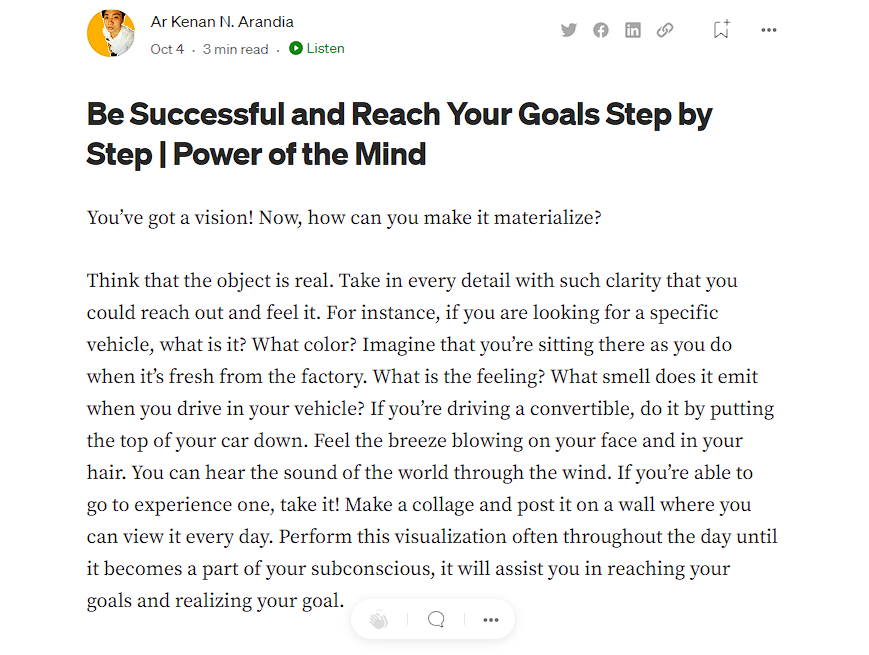Image resolution: width=869 pixels, height=655 pixels.
Task: Share the article on Twitter
Action: [569, 30]
